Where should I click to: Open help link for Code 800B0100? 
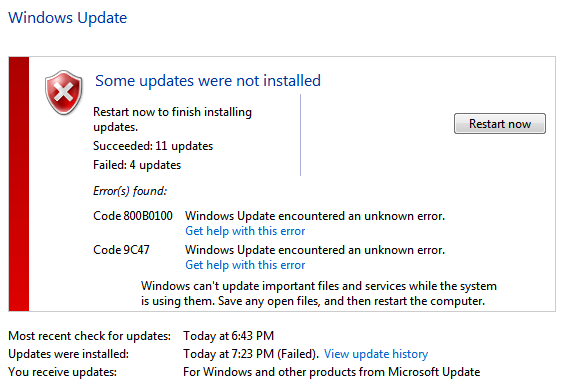tap(245, 231)
